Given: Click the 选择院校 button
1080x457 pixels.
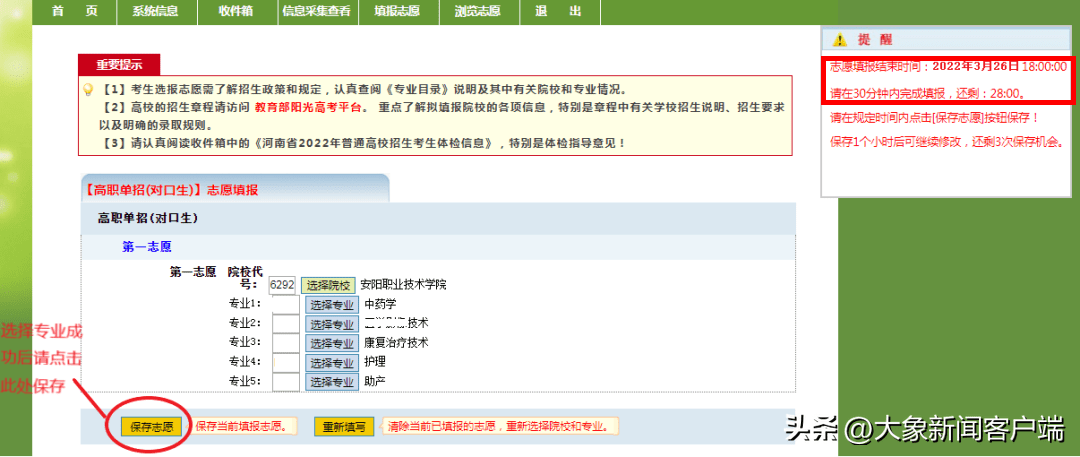Looking at the screenshot, I should (x=329, y=285).
